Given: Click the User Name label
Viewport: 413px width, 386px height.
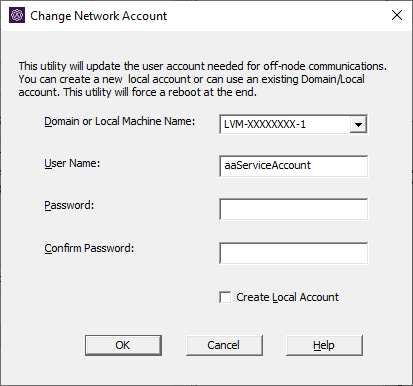Looking at the screenshot, I should [72, 163].
